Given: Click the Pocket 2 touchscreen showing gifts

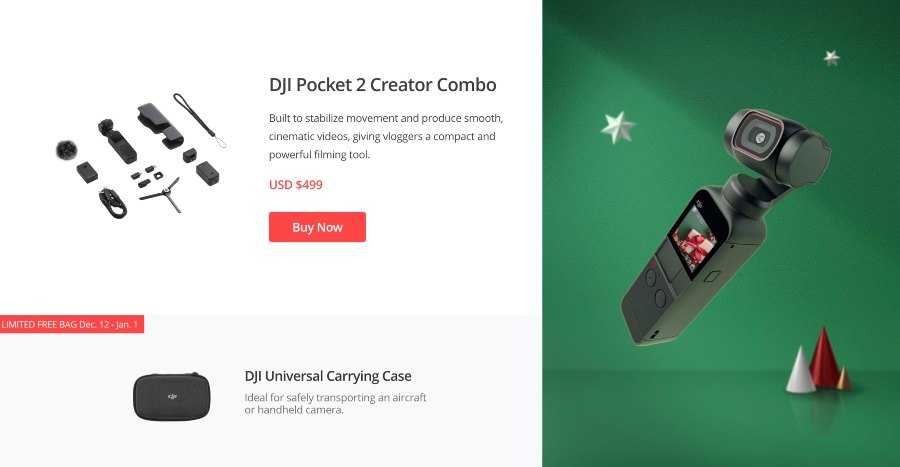Looking at the screenshot, I should pos(695,239).
